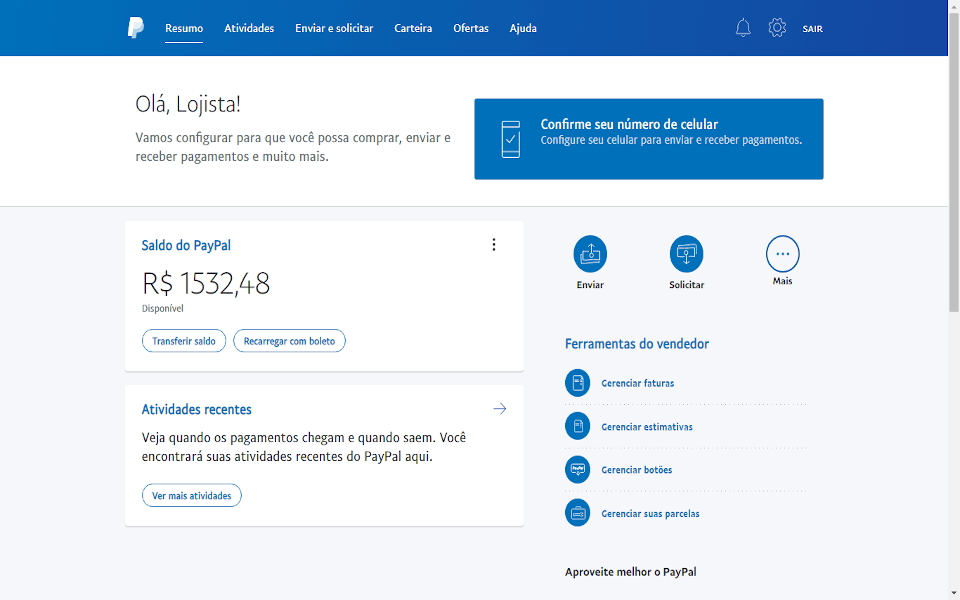This screenshot has height=600, width=960.
Task: Click the R$ 1532,48 balance amount
Action: [x=206, y=283]
